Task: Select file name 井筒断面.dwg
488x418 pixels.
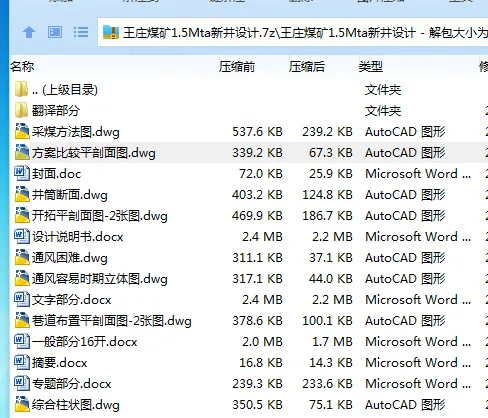Action: [x=70, y=195]
